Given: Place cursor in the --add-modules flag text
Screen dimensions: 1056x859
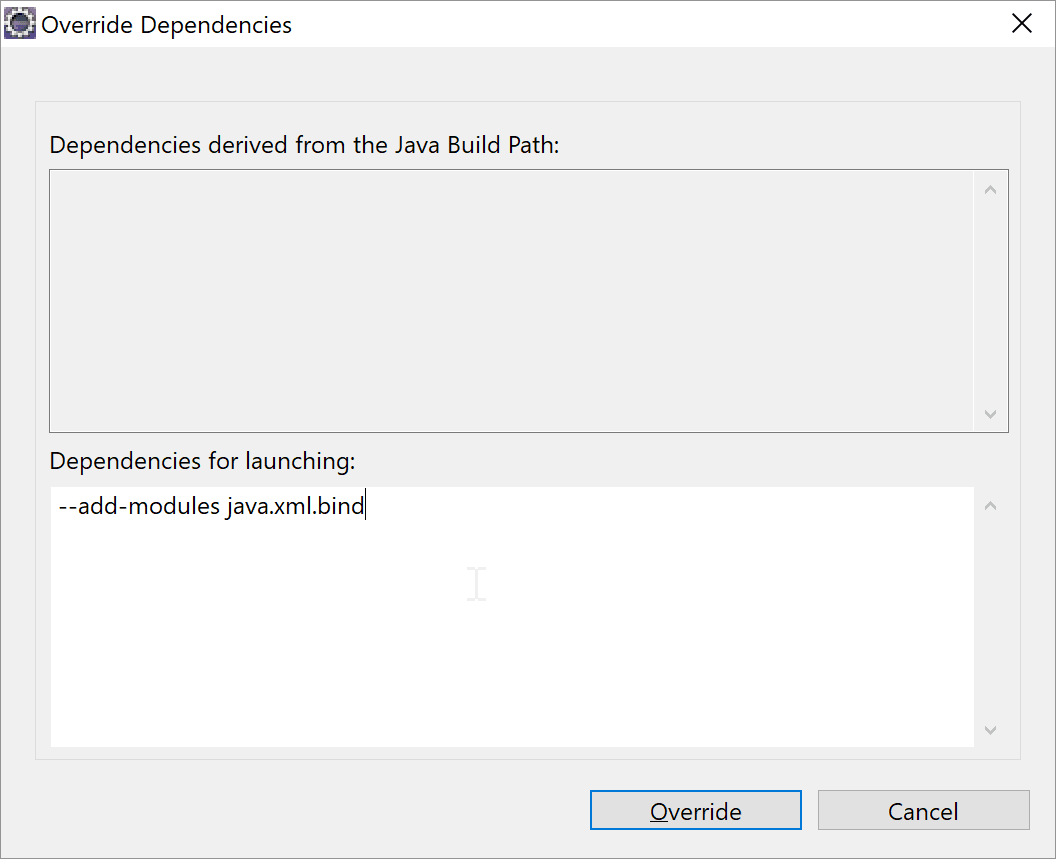Looking at the screenshot, I should click(139, 505).
